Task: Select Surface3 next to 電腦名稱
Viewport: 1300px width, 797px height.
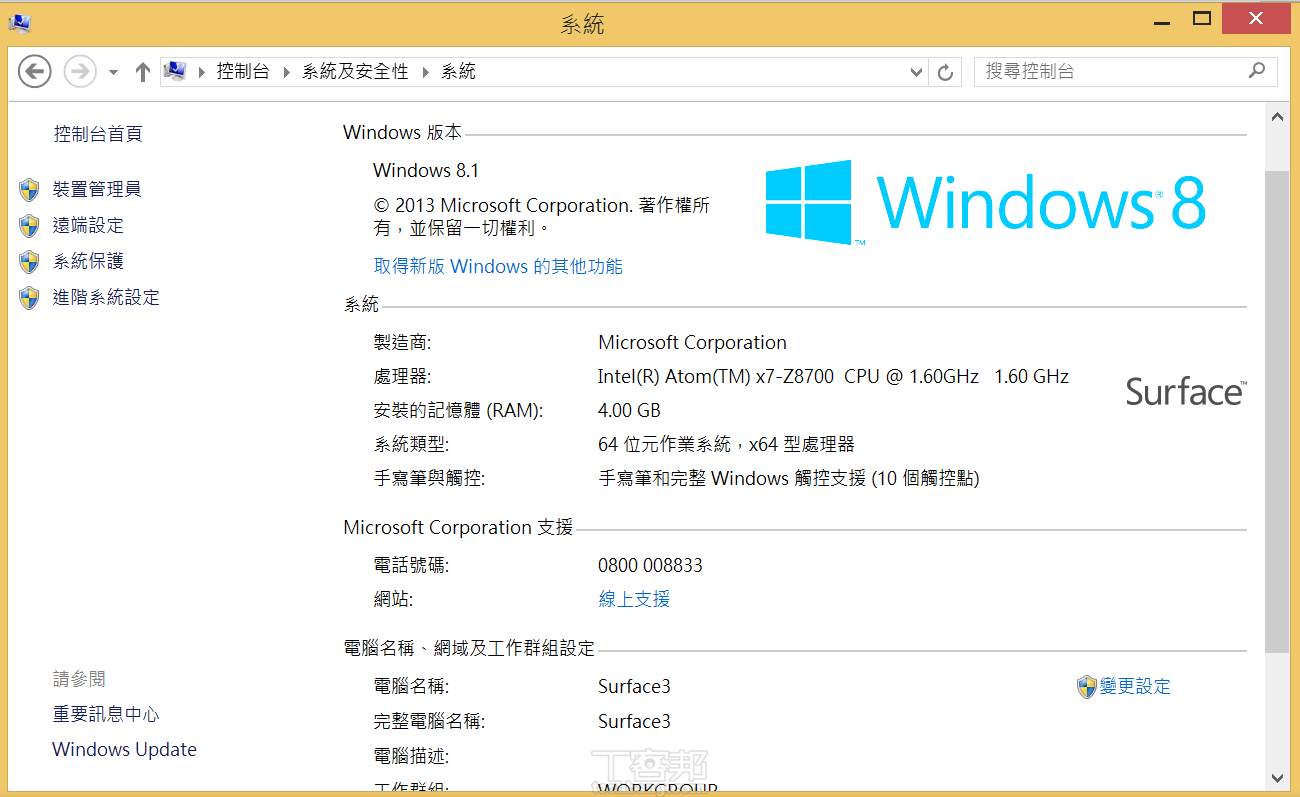Action: [634, 686]
